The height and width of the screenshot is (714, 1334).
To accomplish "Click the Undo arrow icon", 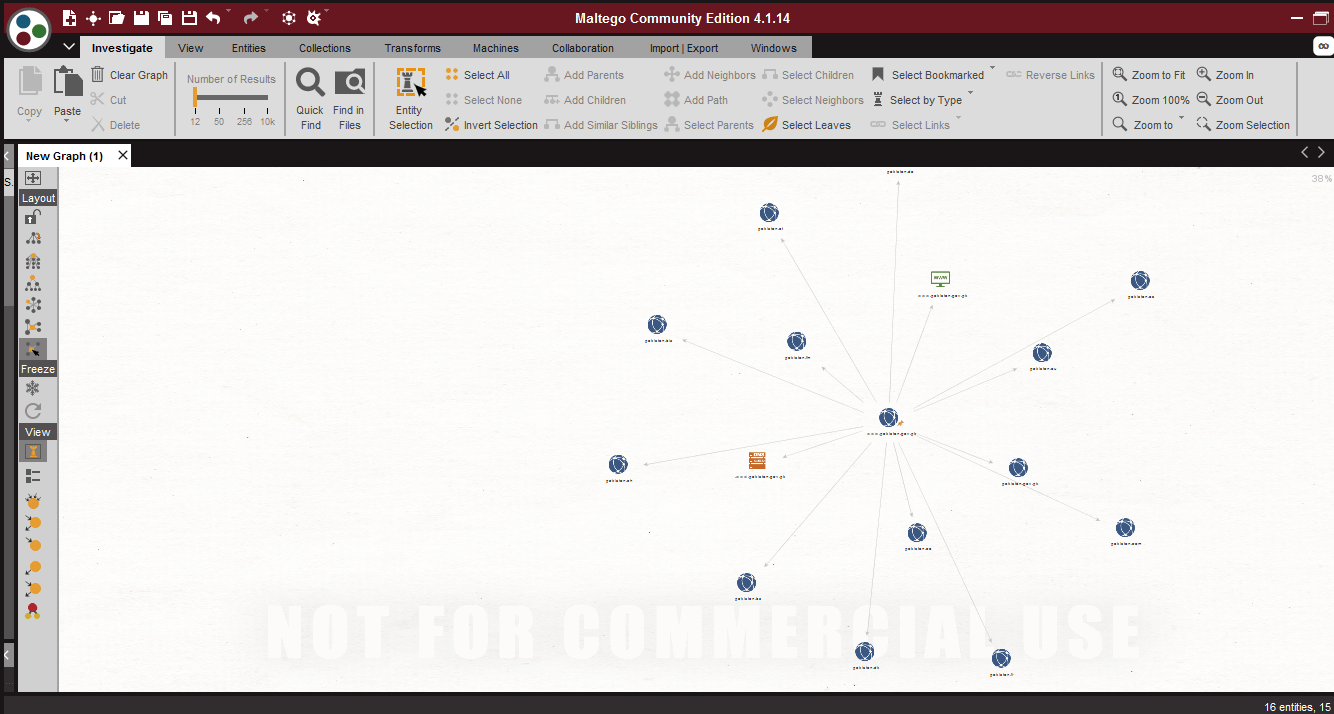I will click(x=213, y=18).
